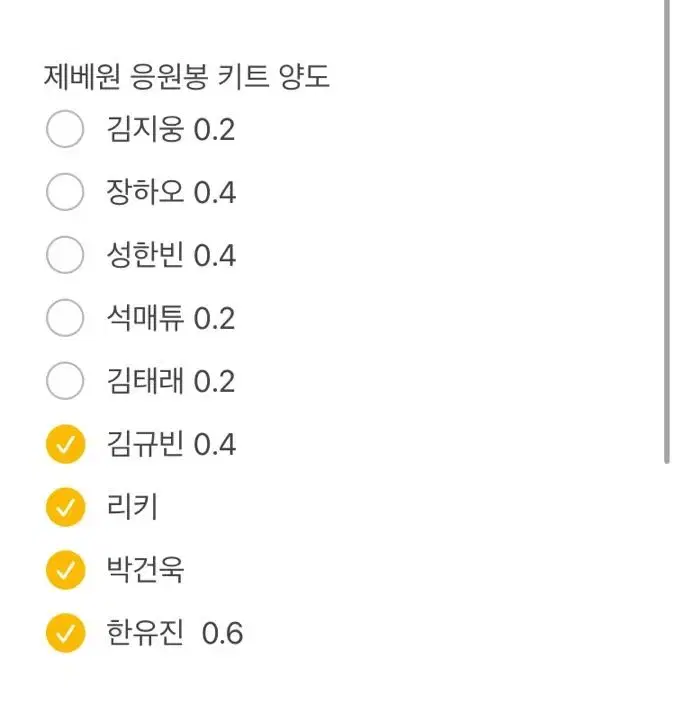
Task: Uncheck the yellow checkmark beside 김규빈 0.4
Action: pyautogui.click(x=65, y=445)
